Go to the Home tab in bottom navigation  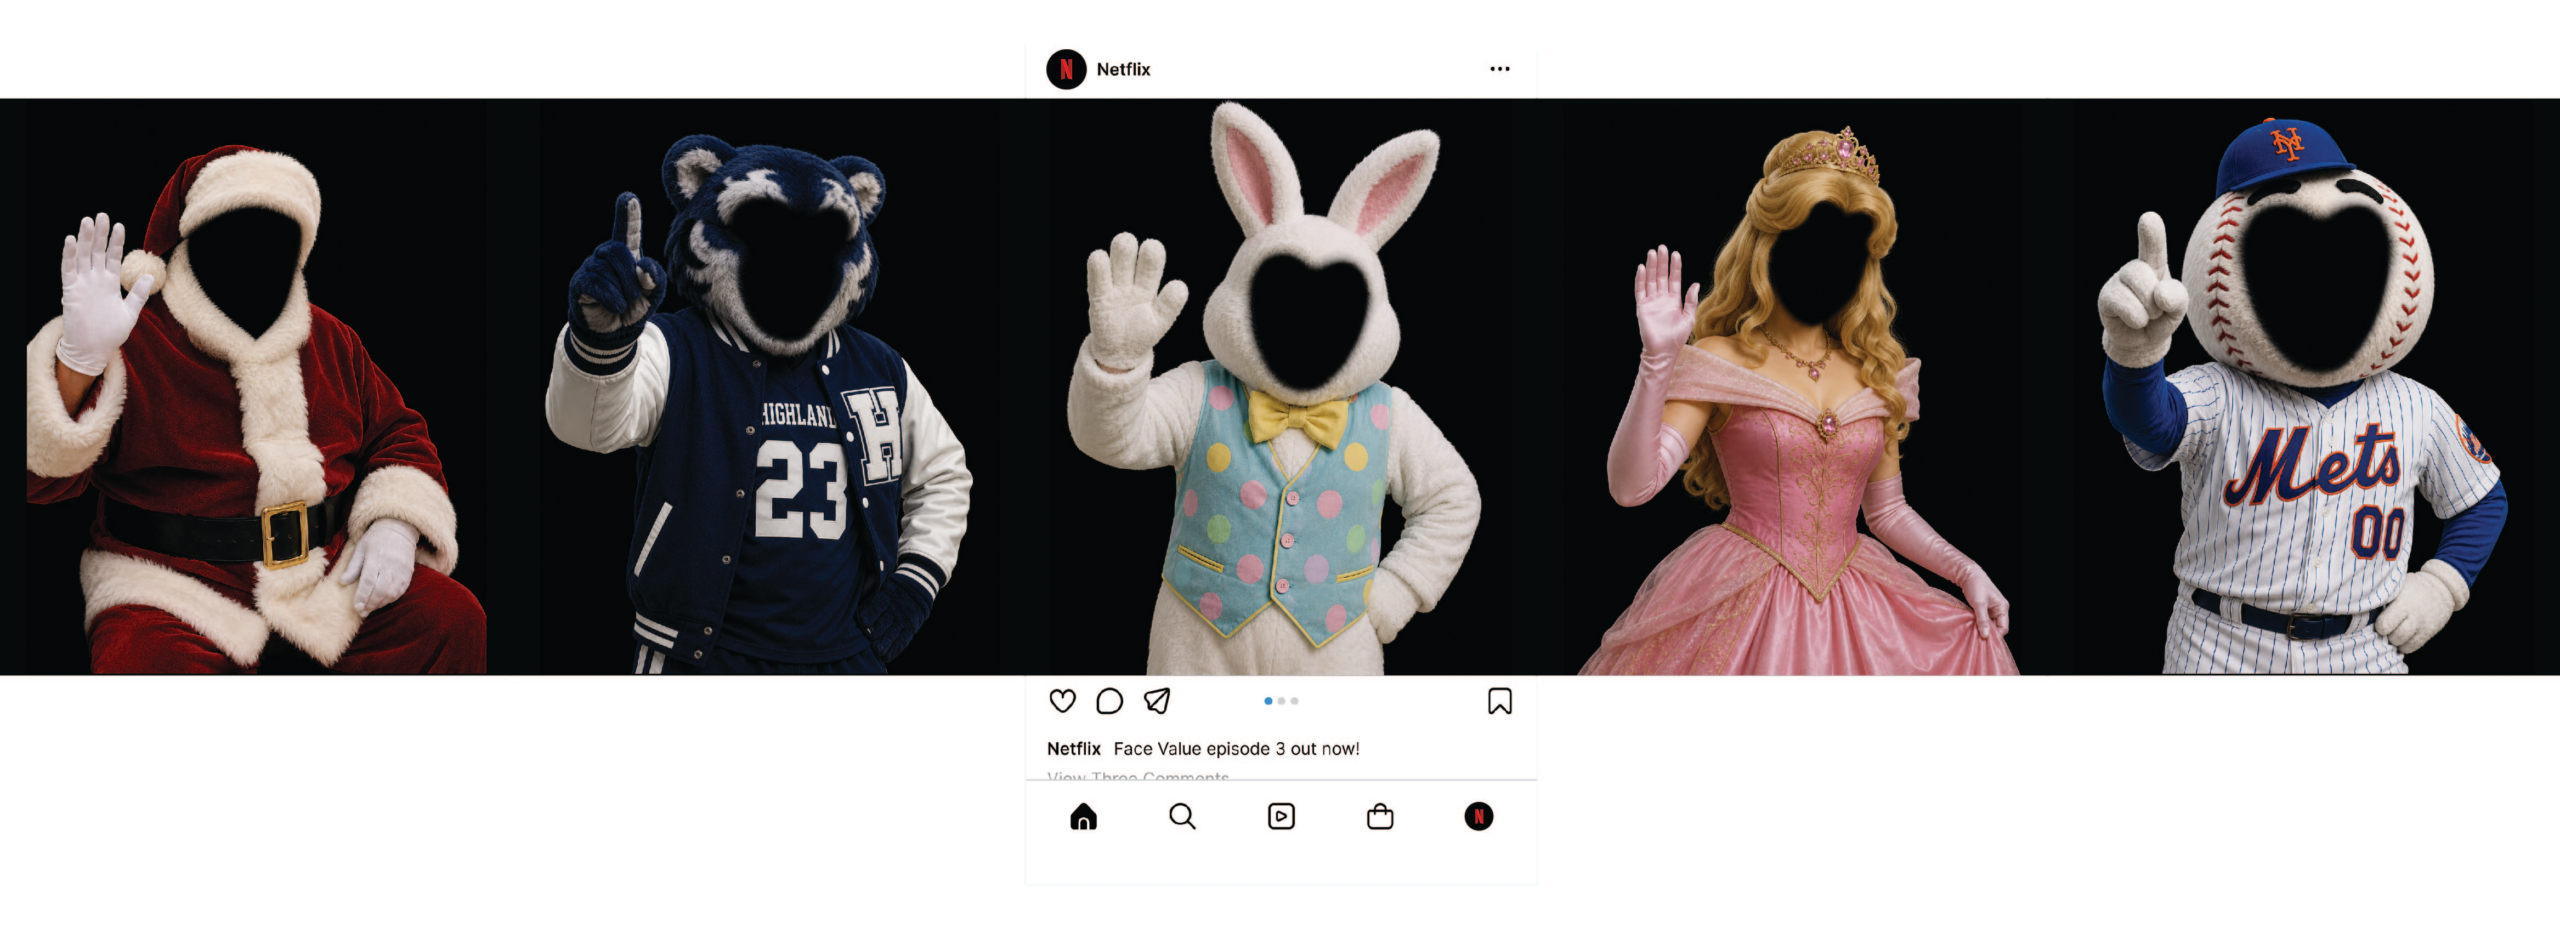tap(1083, 817)
